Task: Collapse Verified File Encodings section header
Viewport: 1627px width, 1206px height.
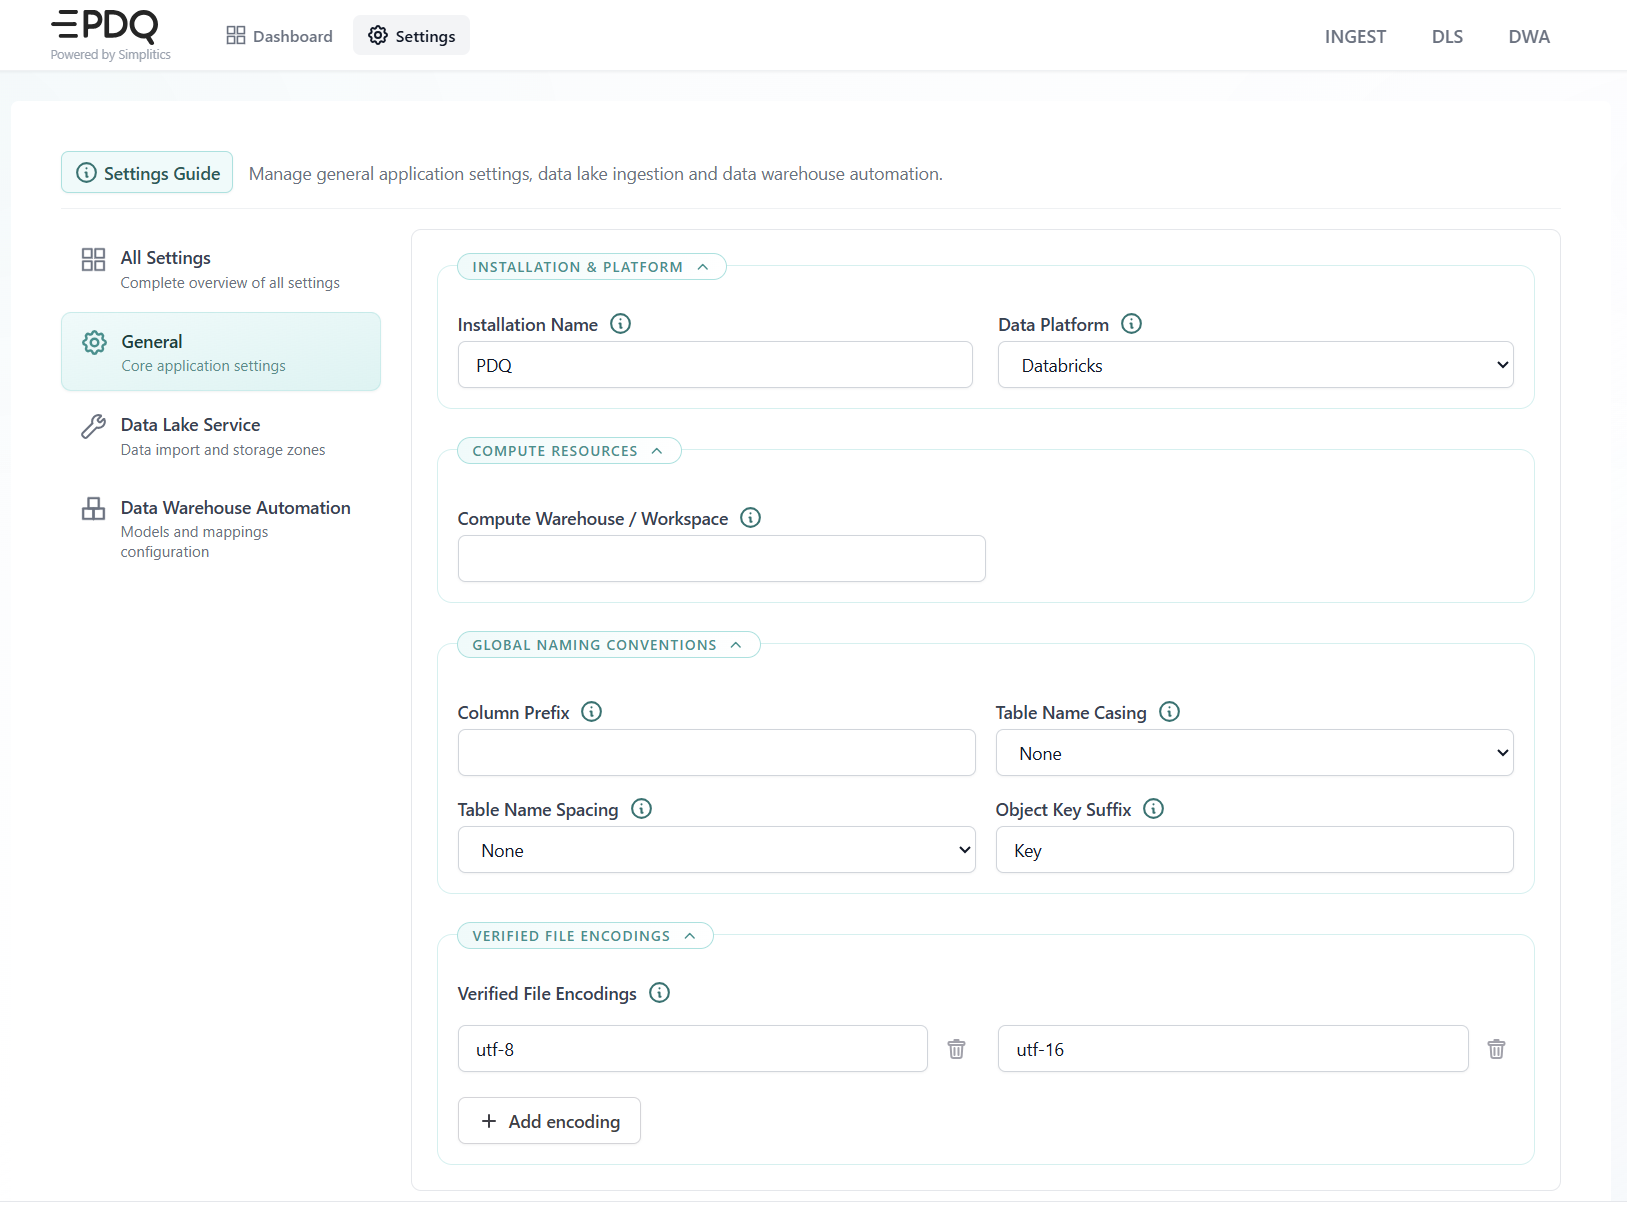Action: pos(585,936)
